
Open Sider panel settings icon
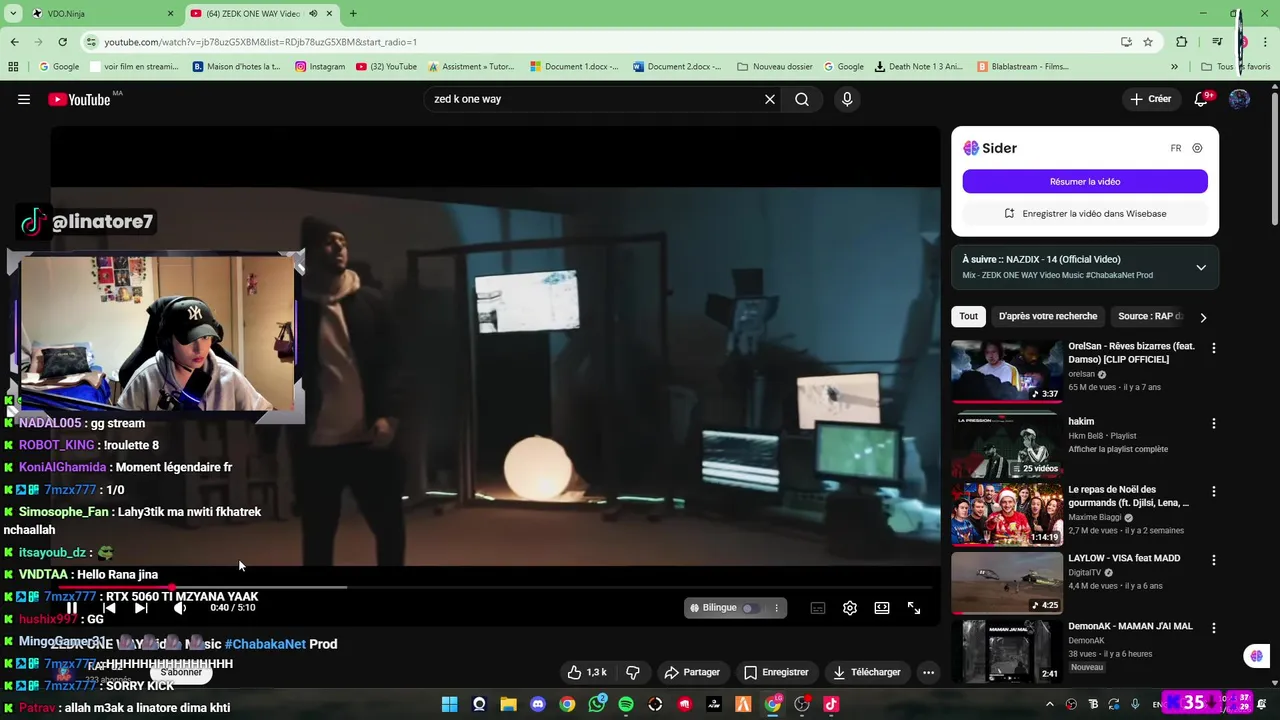click(1197, 148)
